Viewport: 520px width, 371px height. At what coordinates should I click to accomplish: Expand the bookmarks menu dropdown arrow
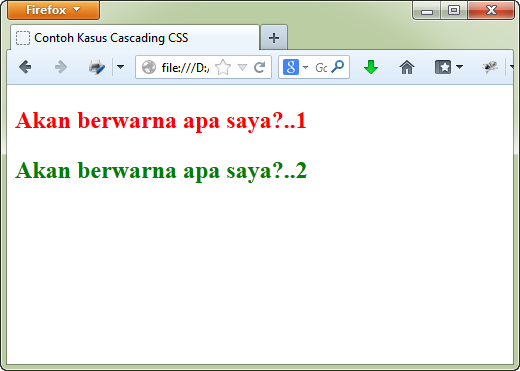(459, 67)
